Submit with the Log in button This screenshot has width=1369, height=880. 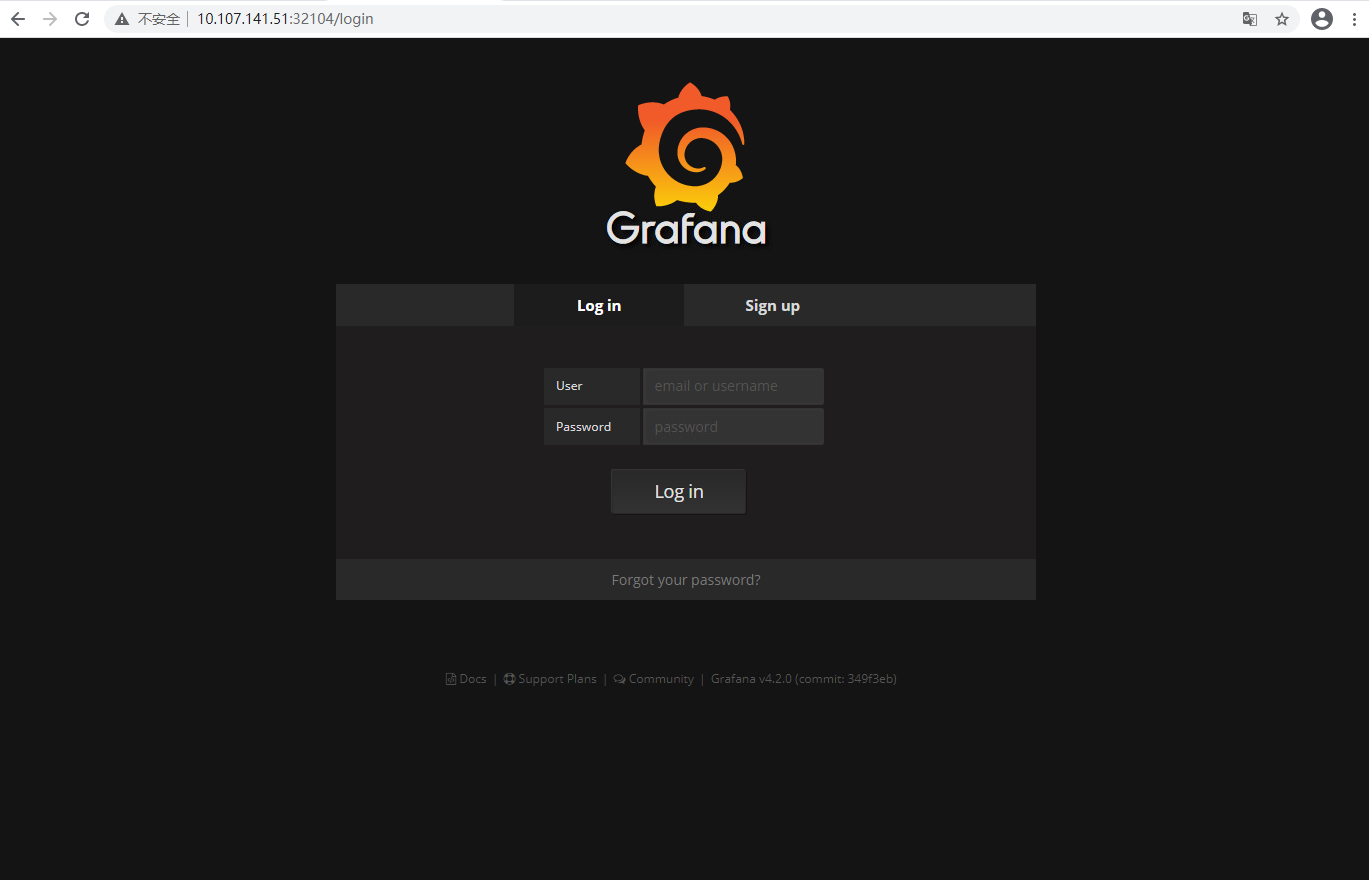[x=679, y=491]
